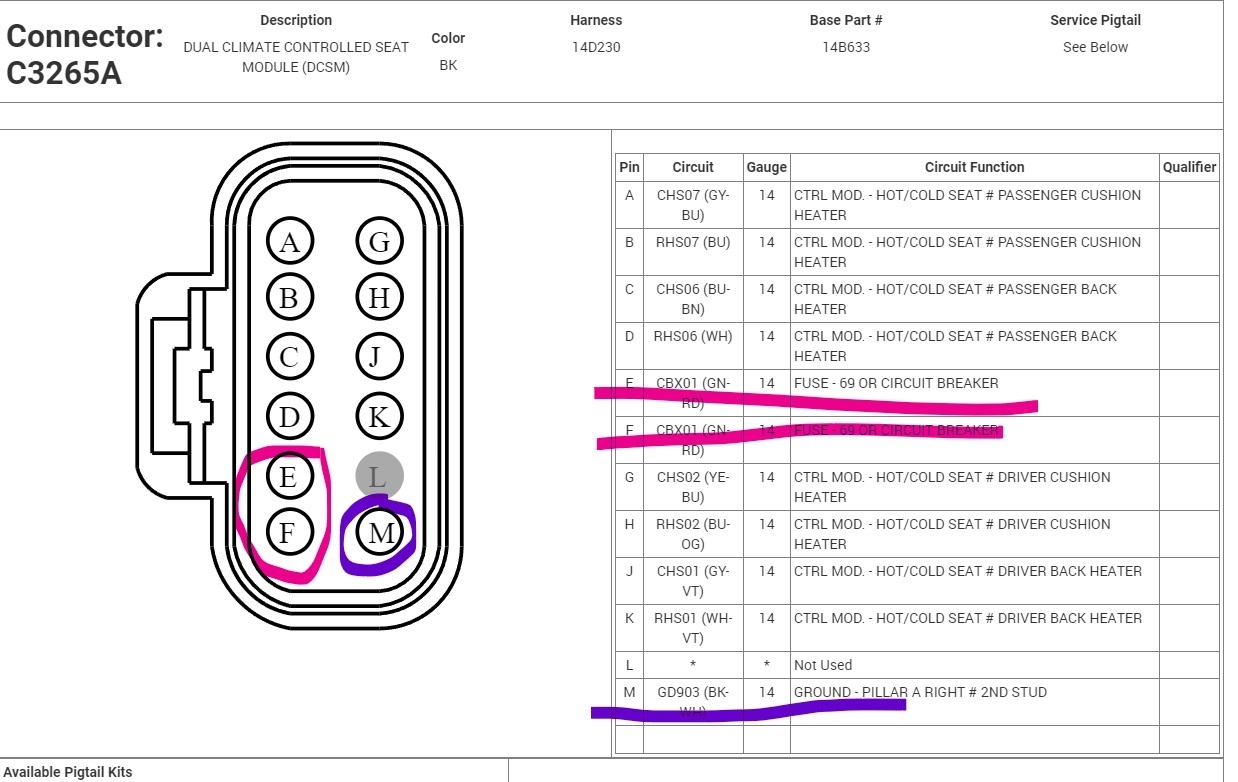Click the 'Gauge' column header

(x=767, y=167)
